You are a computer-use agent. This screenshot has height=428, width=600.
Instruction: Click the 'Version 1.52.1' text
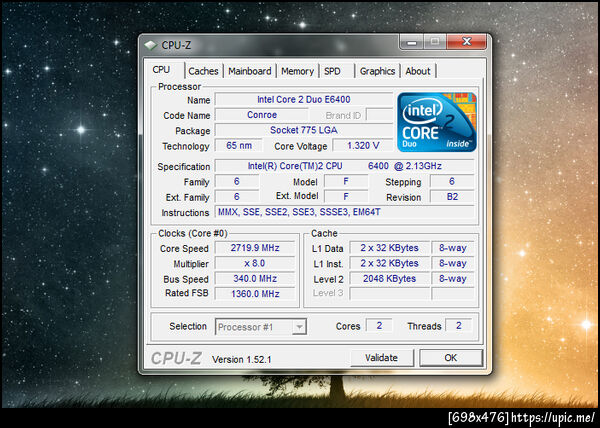tap(241, 360)
